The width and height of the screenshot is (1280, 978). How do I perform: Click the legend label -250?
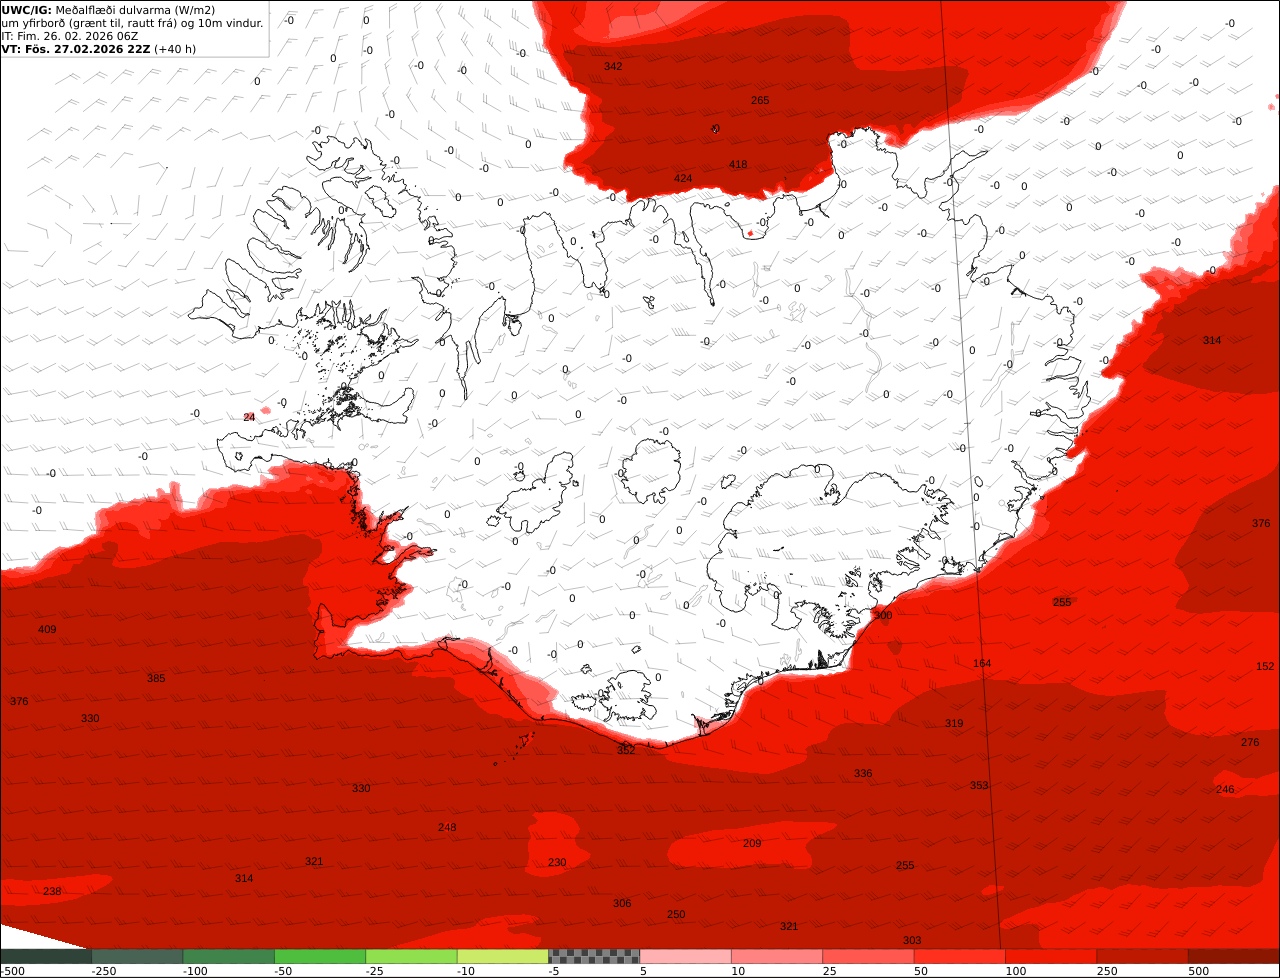[104, 971]
